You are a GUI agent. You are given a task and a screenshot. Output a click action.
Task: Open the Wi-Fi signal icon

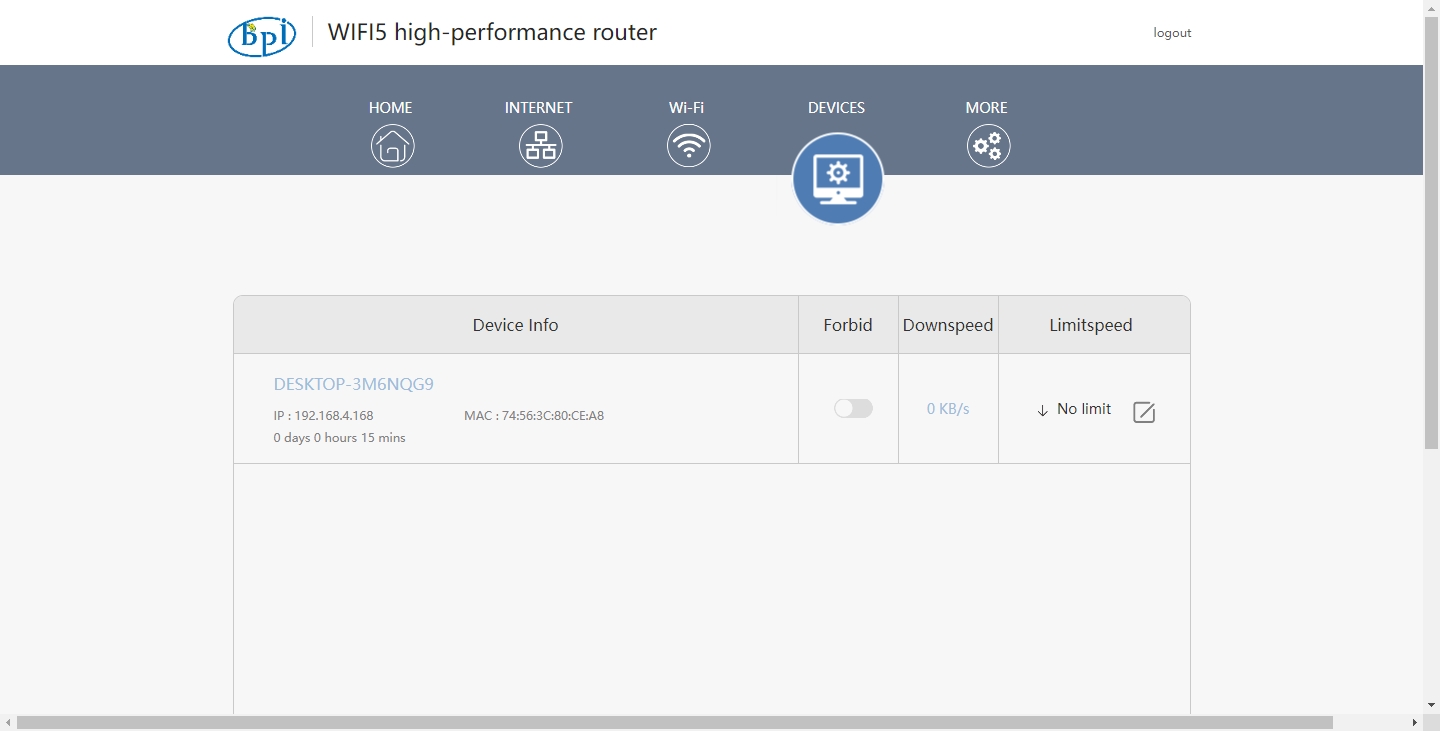point(688,146)
